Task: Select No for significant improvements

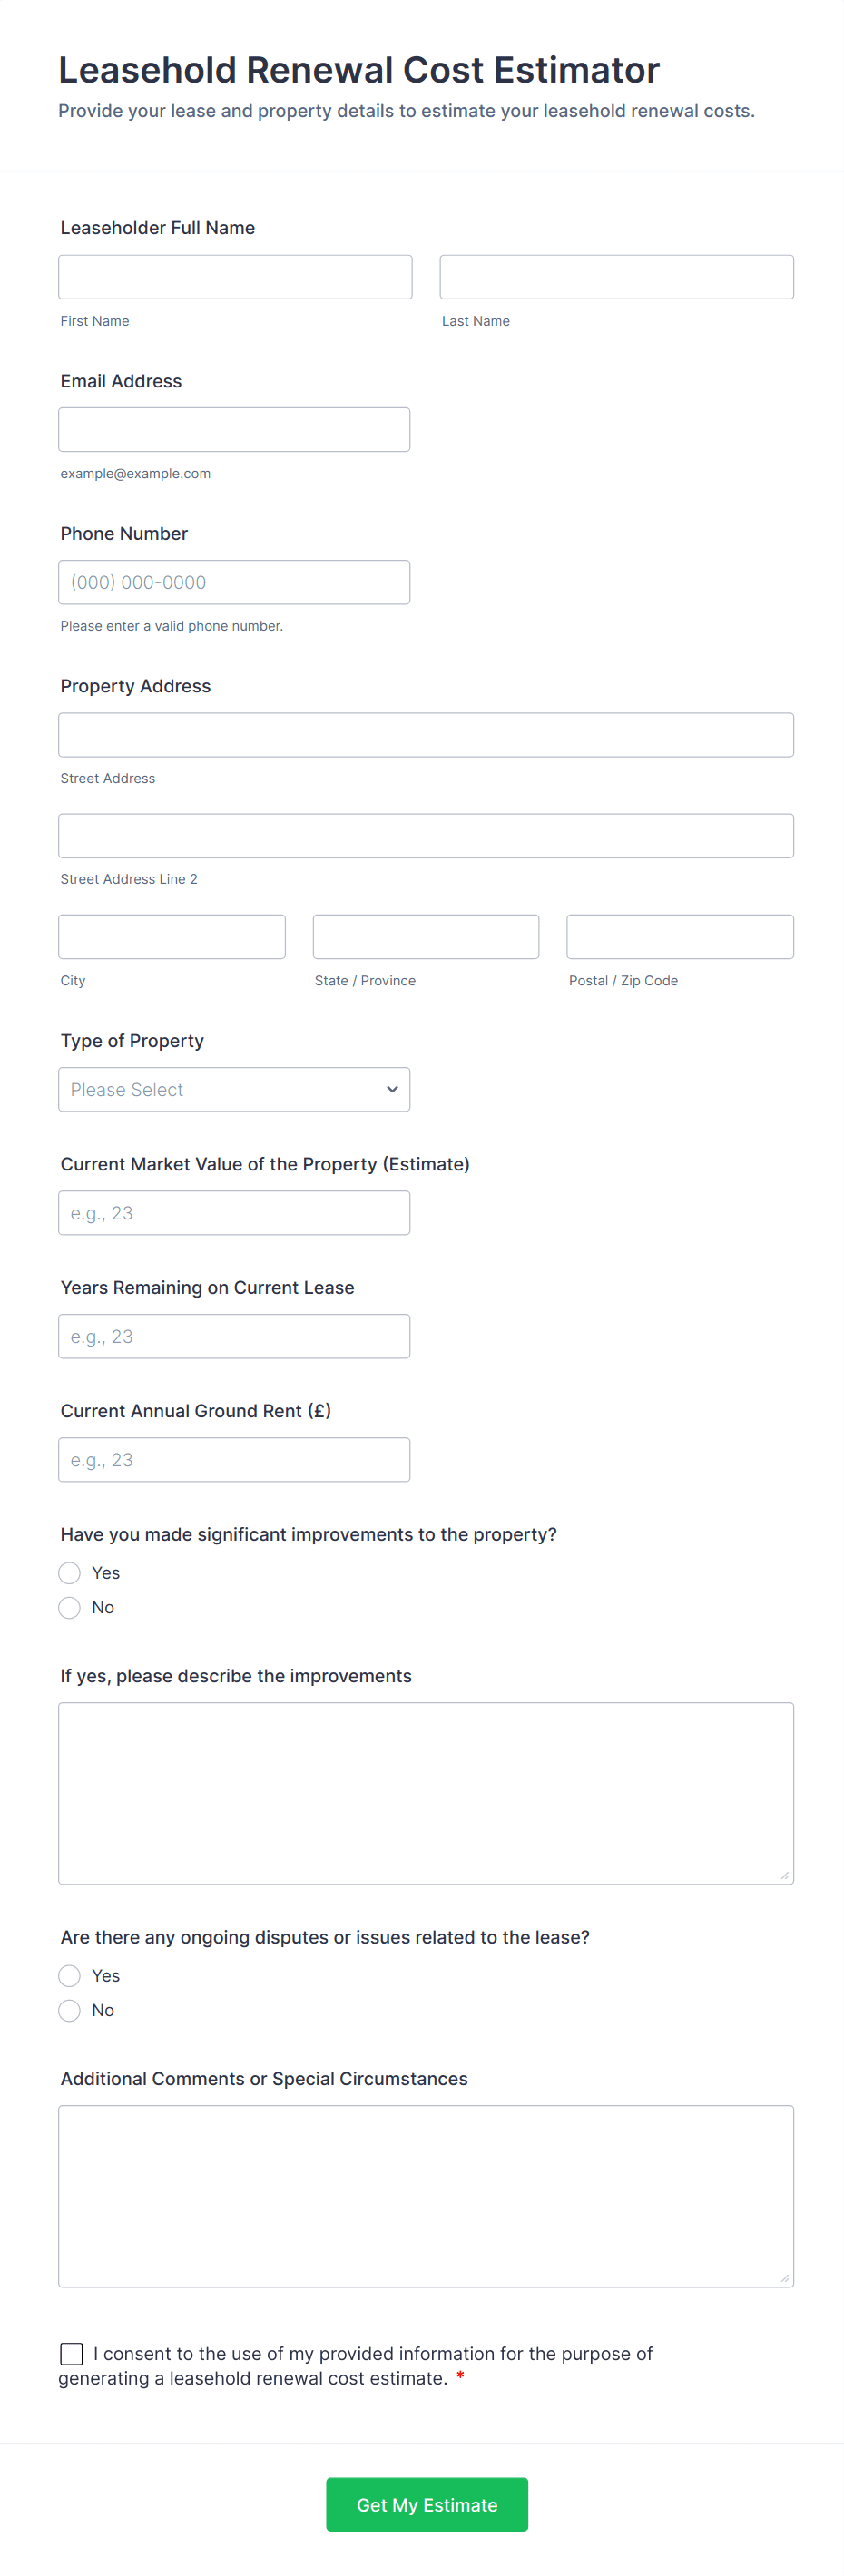Action: [x=70, y=1608]
